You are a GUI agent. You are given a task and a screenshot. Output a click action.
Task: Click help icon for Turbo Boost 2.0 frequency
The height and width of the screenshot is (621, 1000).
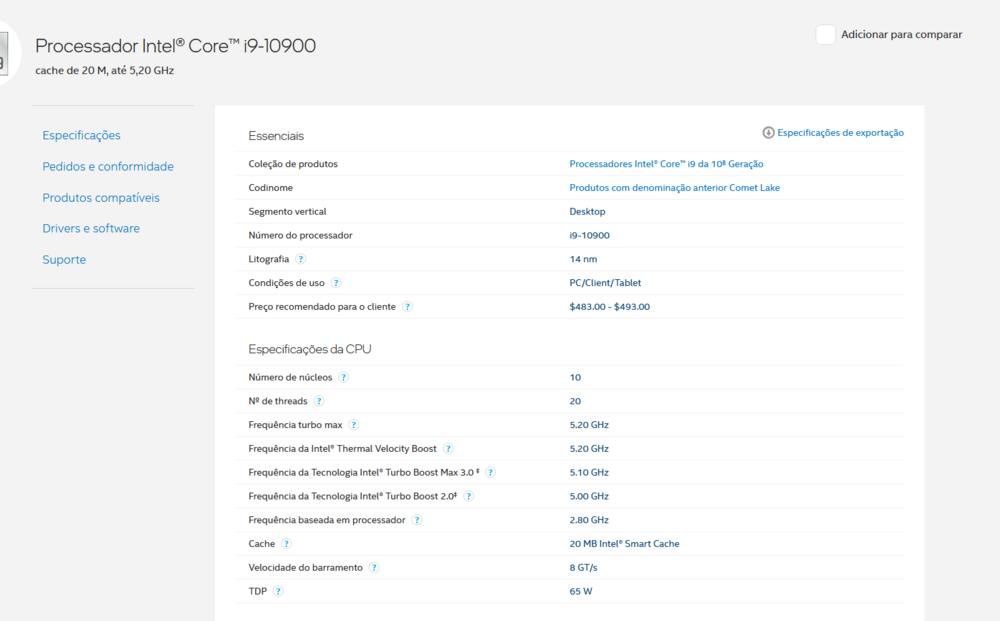coord(469,496)
